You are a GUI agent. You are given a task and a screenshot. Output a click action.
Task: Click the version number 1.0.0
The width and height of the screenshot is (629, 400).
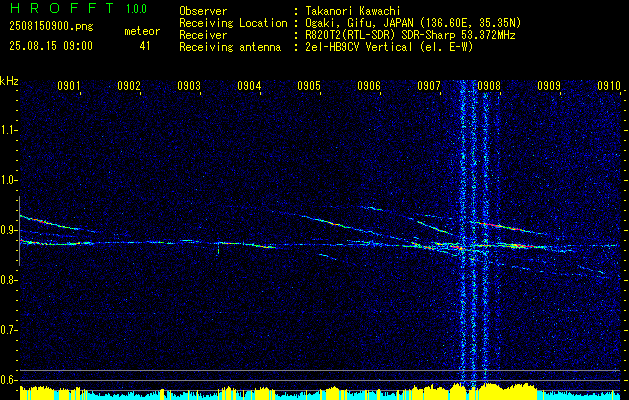coord(136,8)
